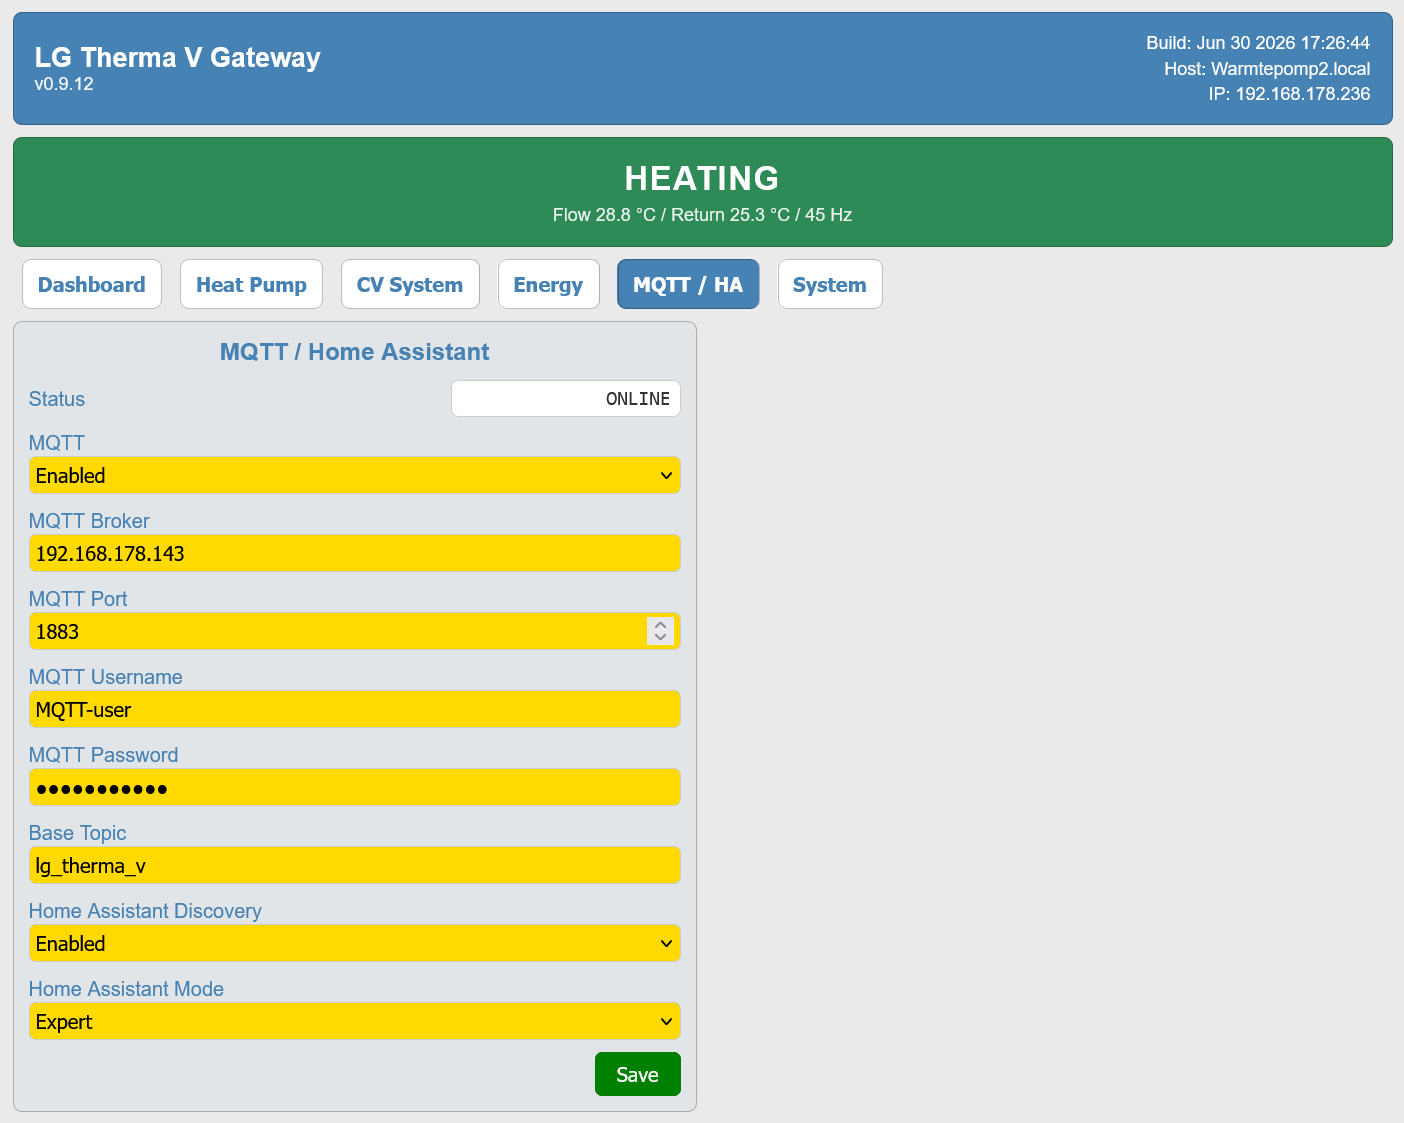Viewport: 1404px width, 1123px height.
Task: Click the Status label
Action: point(57,399)
